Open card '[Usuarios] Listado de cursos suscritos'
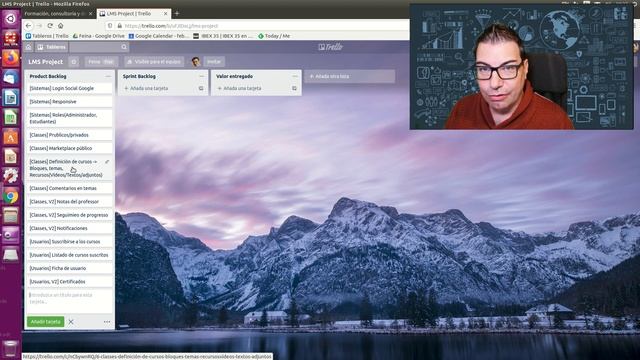640x360 pixels. tap(69, 255)
